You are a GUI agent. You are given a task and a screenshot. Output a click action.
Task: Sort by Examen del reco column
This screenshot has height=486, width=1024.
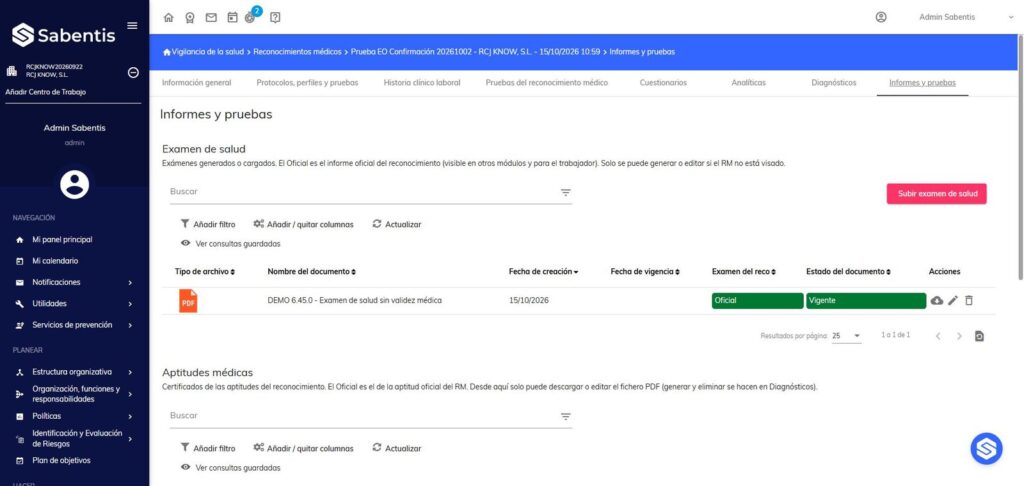click(744, 271)
